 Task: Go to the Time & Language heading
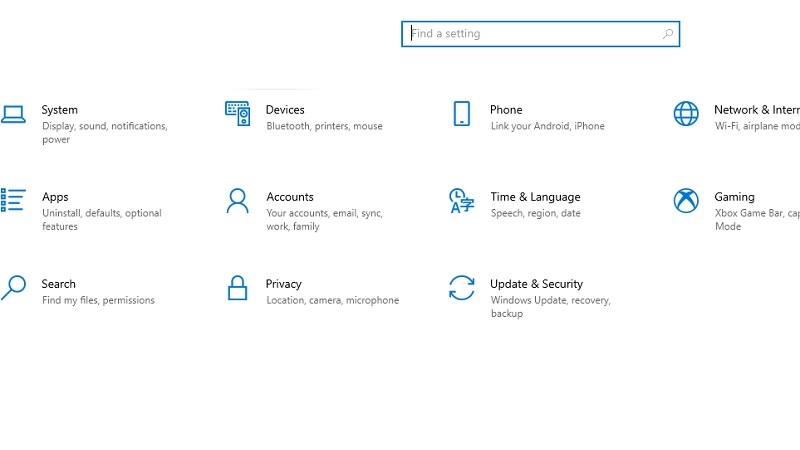click(x=535, y=197)
